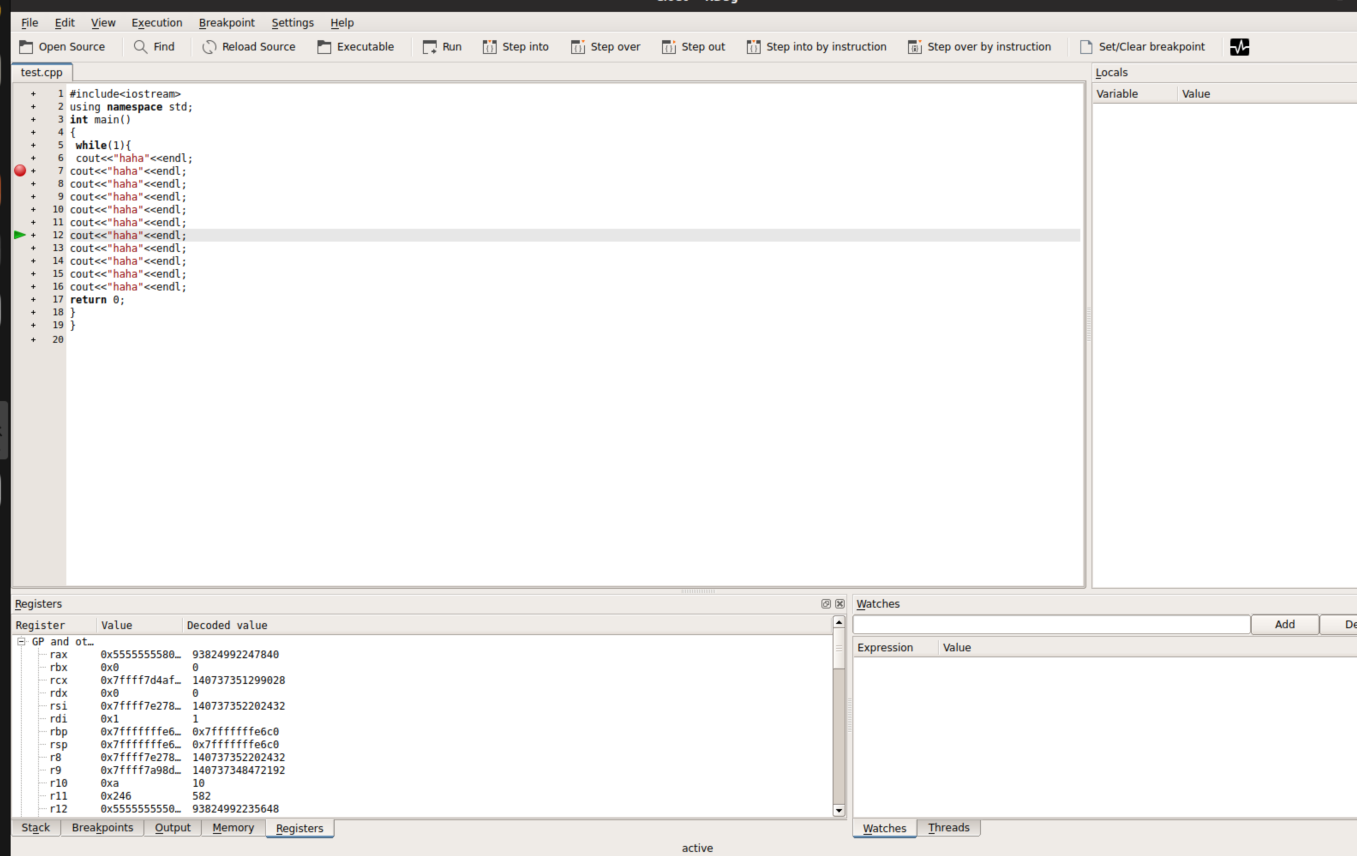This screenshot has width=1357, height=856.
Task: Use Set/Clear breakpoint toolbar button
Action: pos(1142,47)
